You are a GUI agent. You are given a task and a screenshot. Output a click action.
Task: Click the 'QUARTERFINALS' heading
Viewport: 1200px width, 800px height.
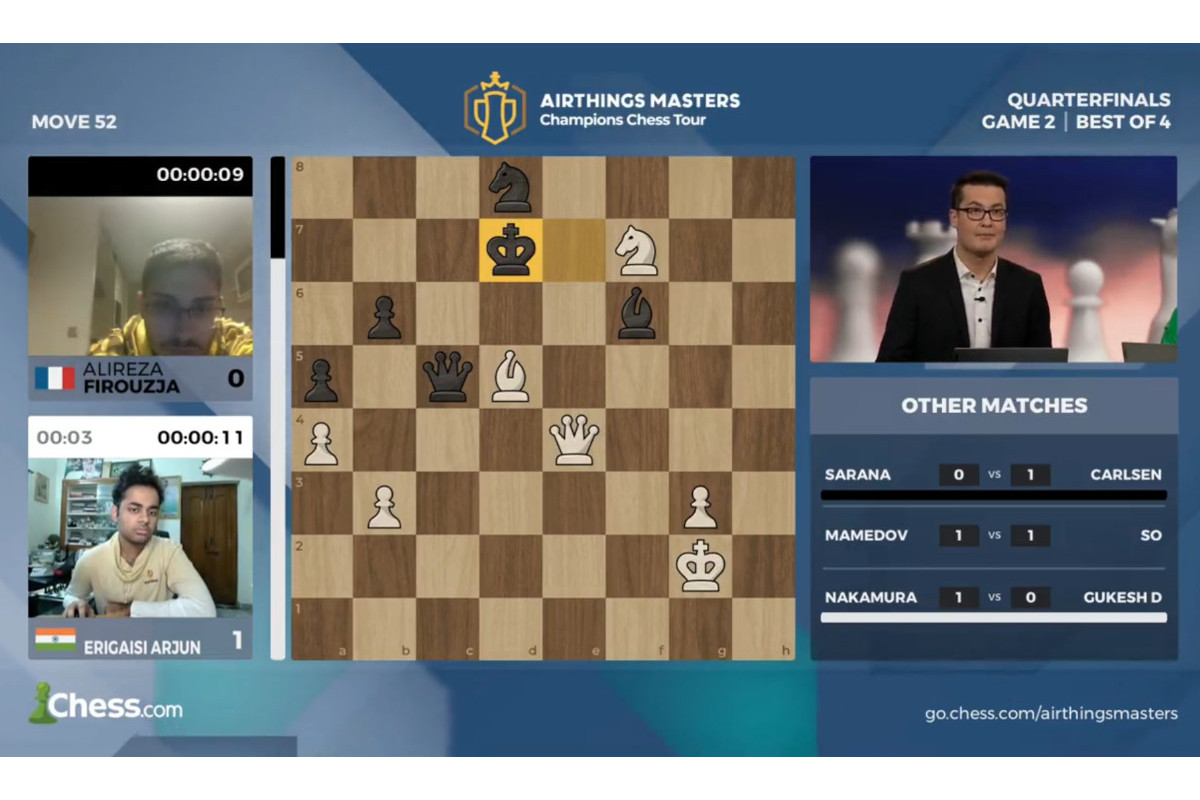coord(1088,100)
